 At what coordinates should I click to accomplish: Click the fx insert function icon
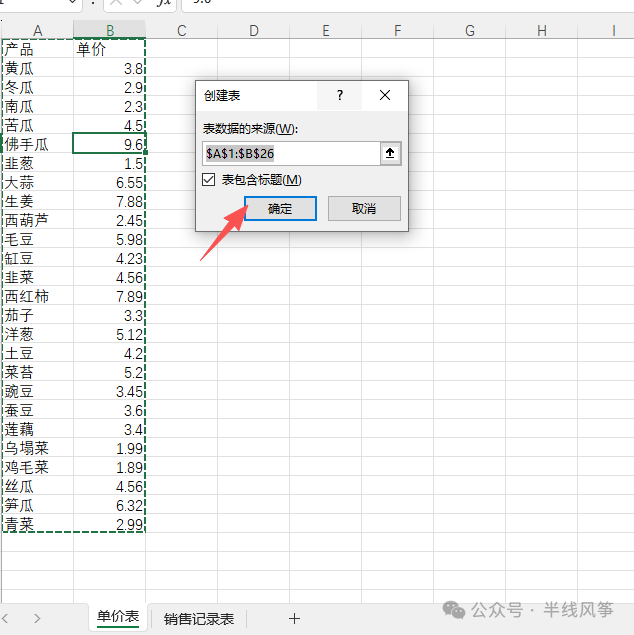pos(164,2)
